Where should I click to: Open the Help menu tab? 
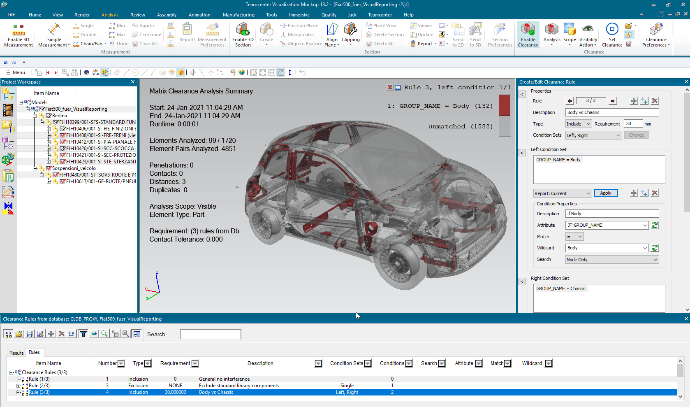coord(409,15)
